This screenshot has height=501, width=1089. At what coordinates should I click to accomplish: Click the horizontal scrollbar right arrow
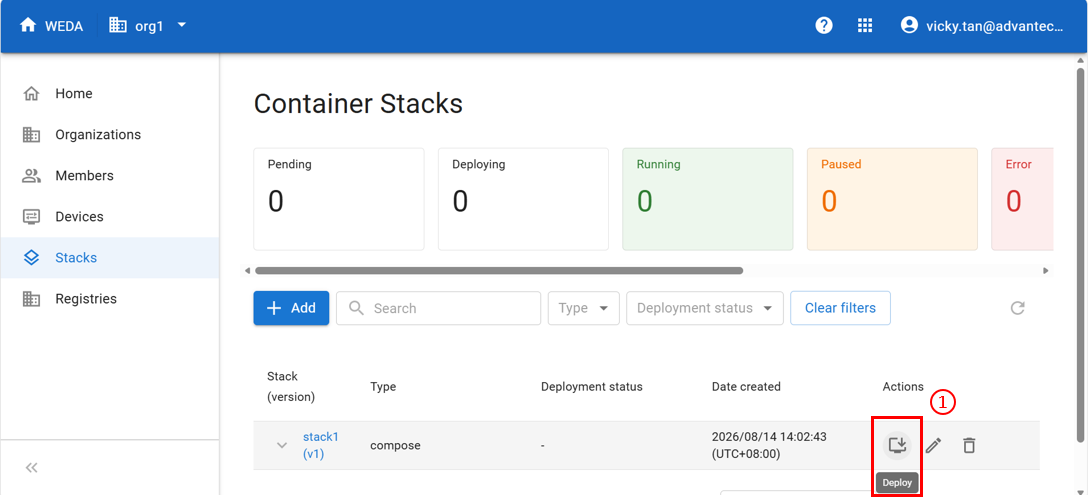(1046, 270)
